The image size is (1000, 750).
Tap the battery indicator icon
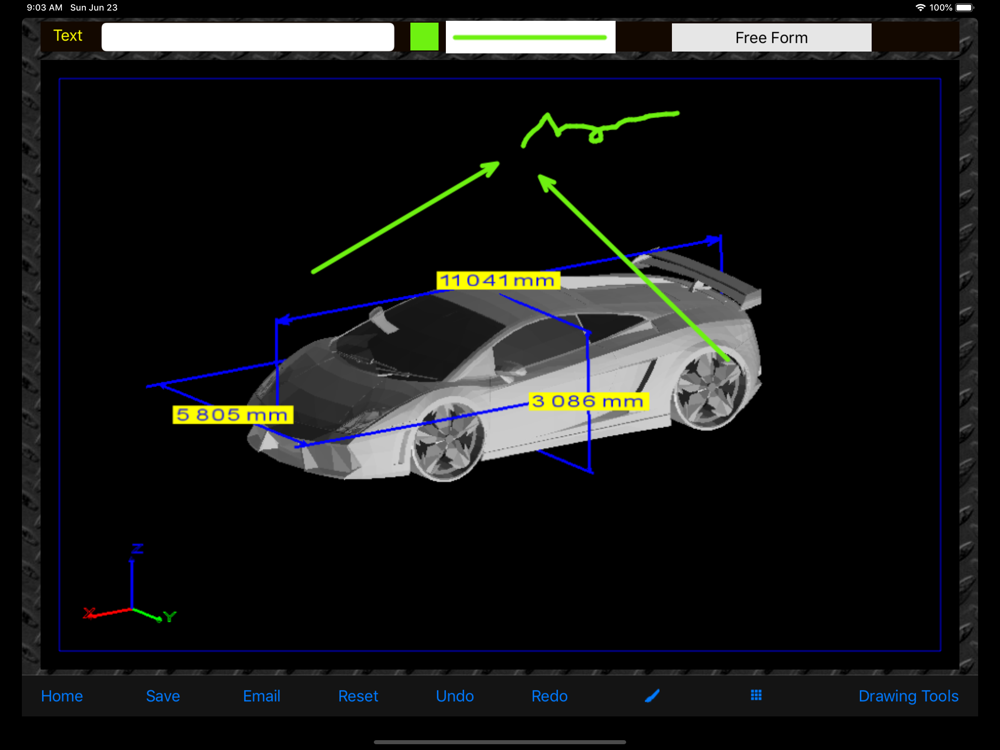tap(964, 8)
